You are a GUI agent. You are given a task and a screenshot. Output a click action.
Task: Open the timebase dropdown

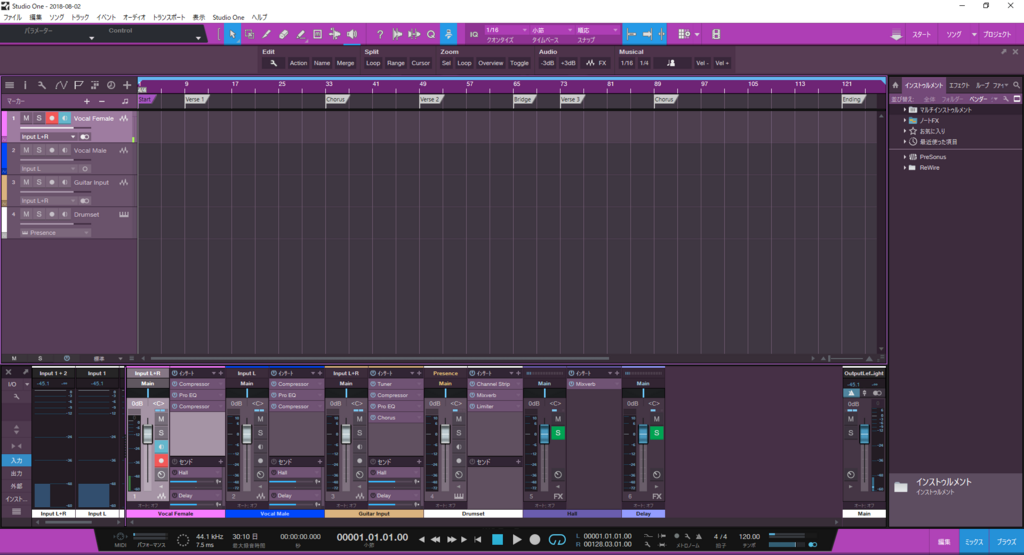(x=551, y=30)
